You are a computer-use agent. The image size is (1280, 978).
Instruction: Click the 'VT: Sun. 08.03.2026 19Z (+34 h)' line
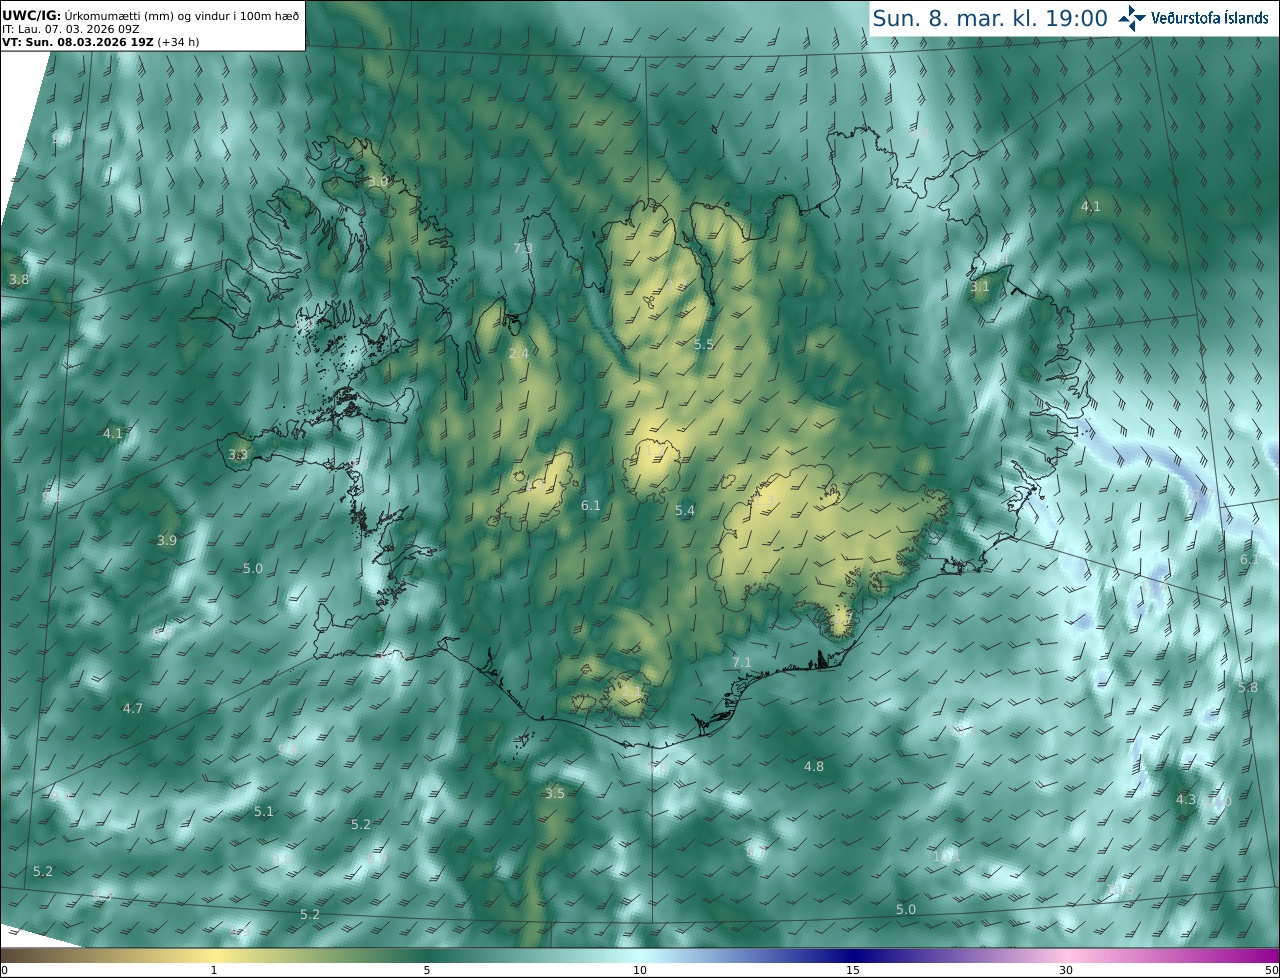click(103, 42)
